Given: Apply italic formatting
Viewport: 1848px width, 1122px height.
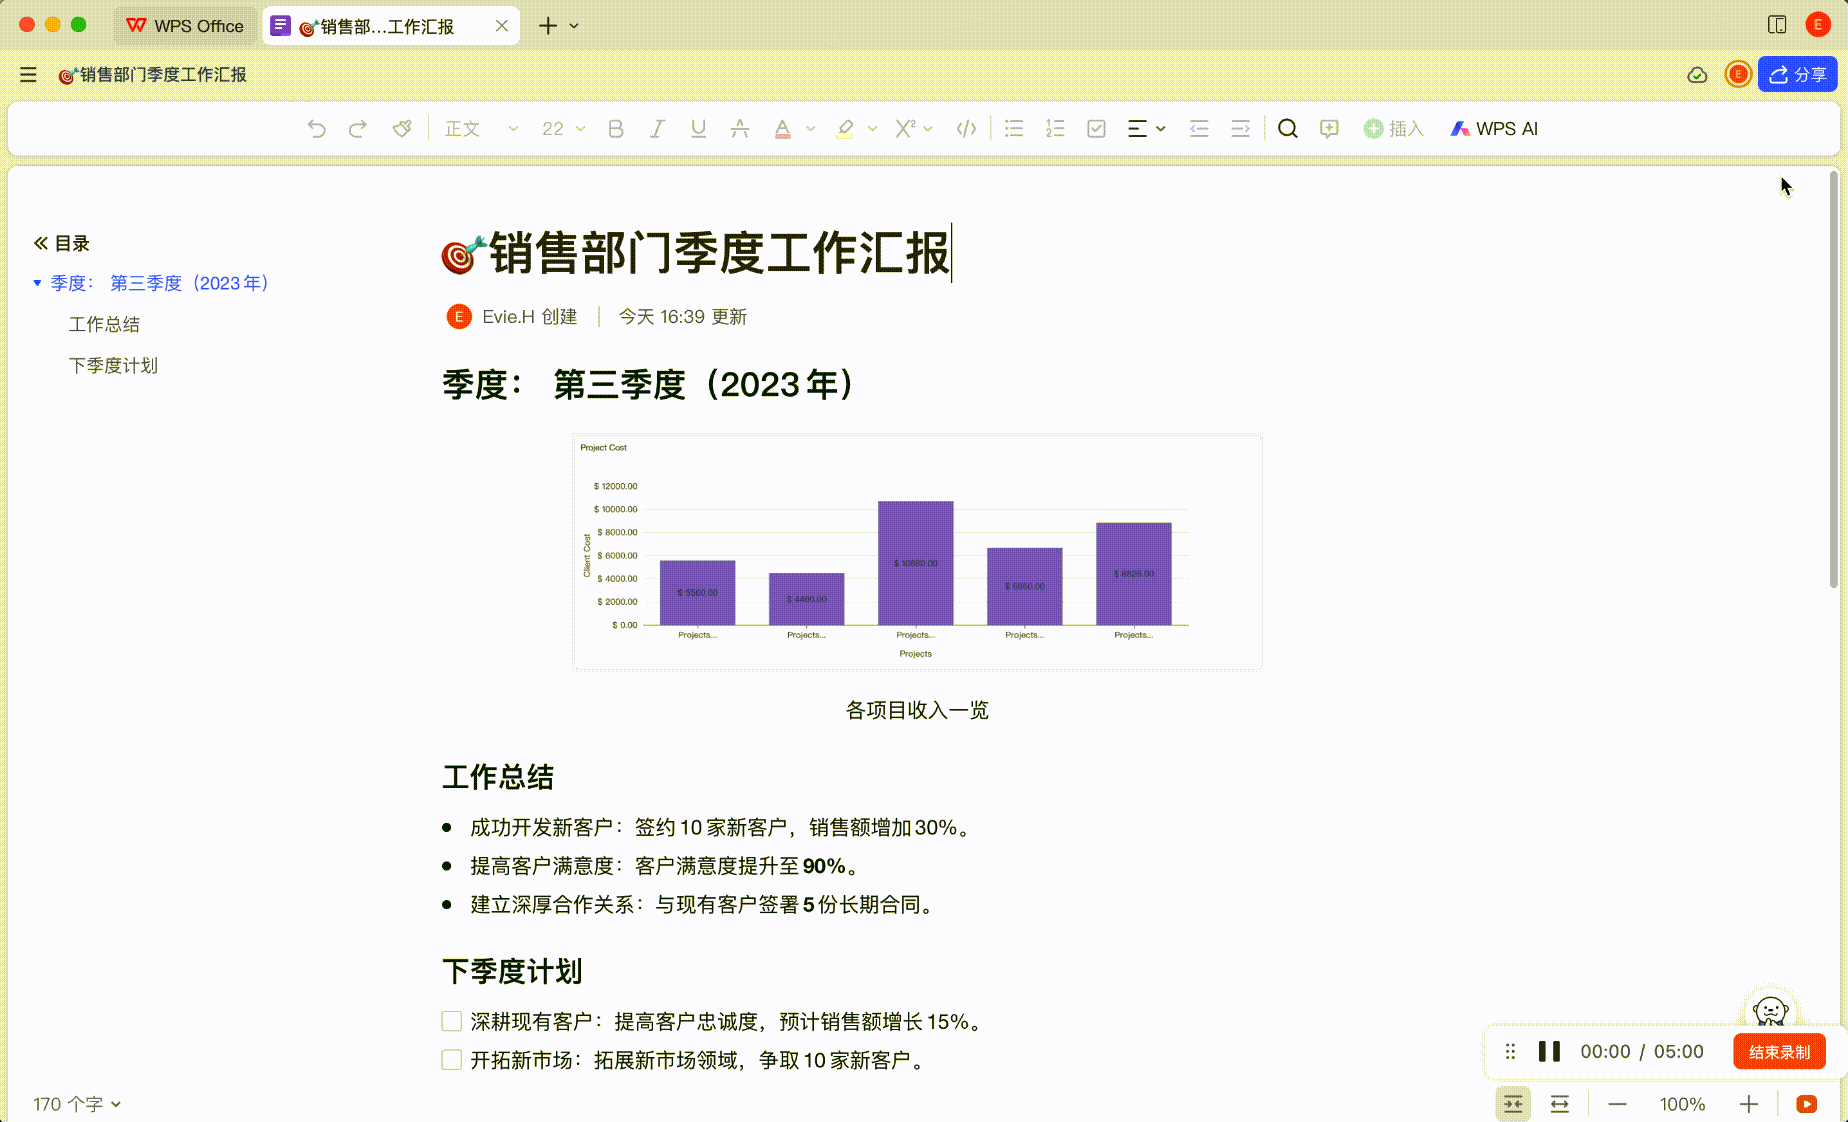Looking at the screenshot, I should pos(657,128).
